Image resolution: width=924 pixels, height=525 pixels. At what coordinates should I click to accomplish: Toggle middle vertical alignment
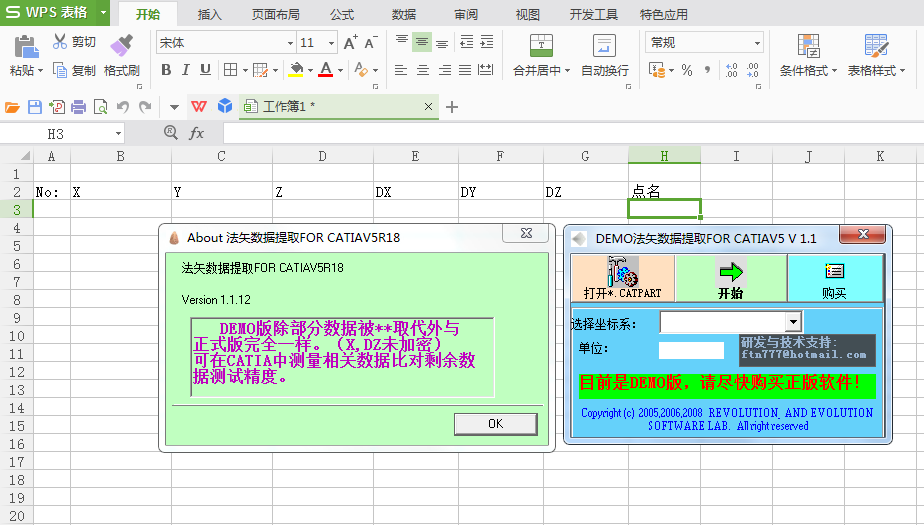[421, 42]
